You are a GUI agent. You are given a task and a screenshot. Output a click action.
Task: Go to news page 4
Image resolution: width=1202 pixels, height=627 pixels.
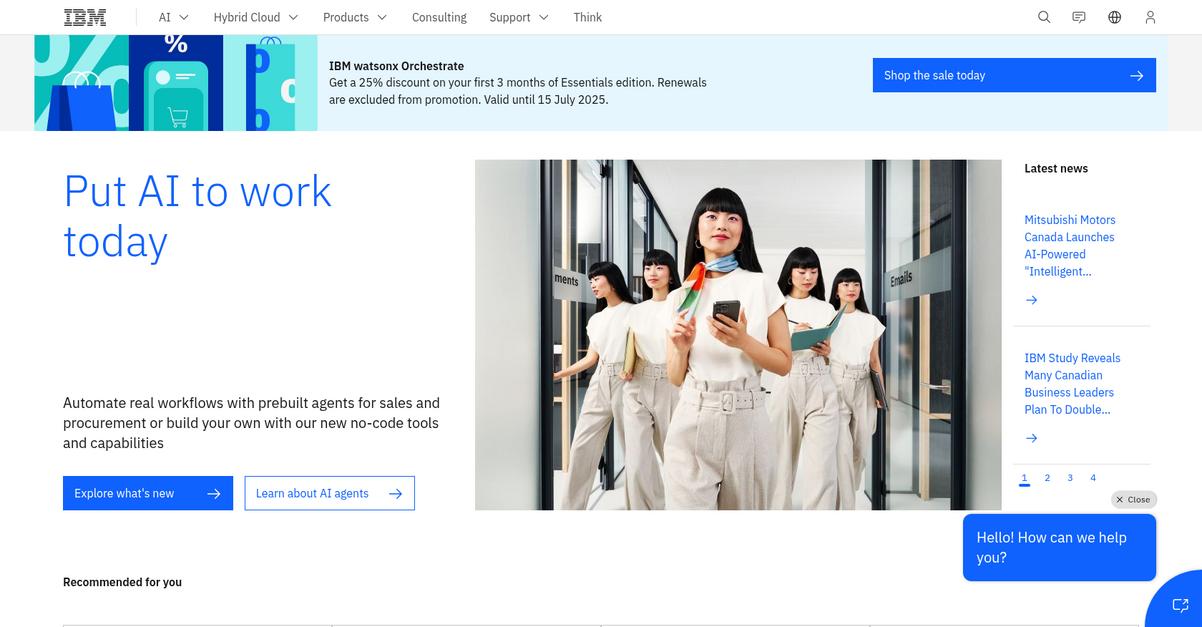pos(1093,478)
